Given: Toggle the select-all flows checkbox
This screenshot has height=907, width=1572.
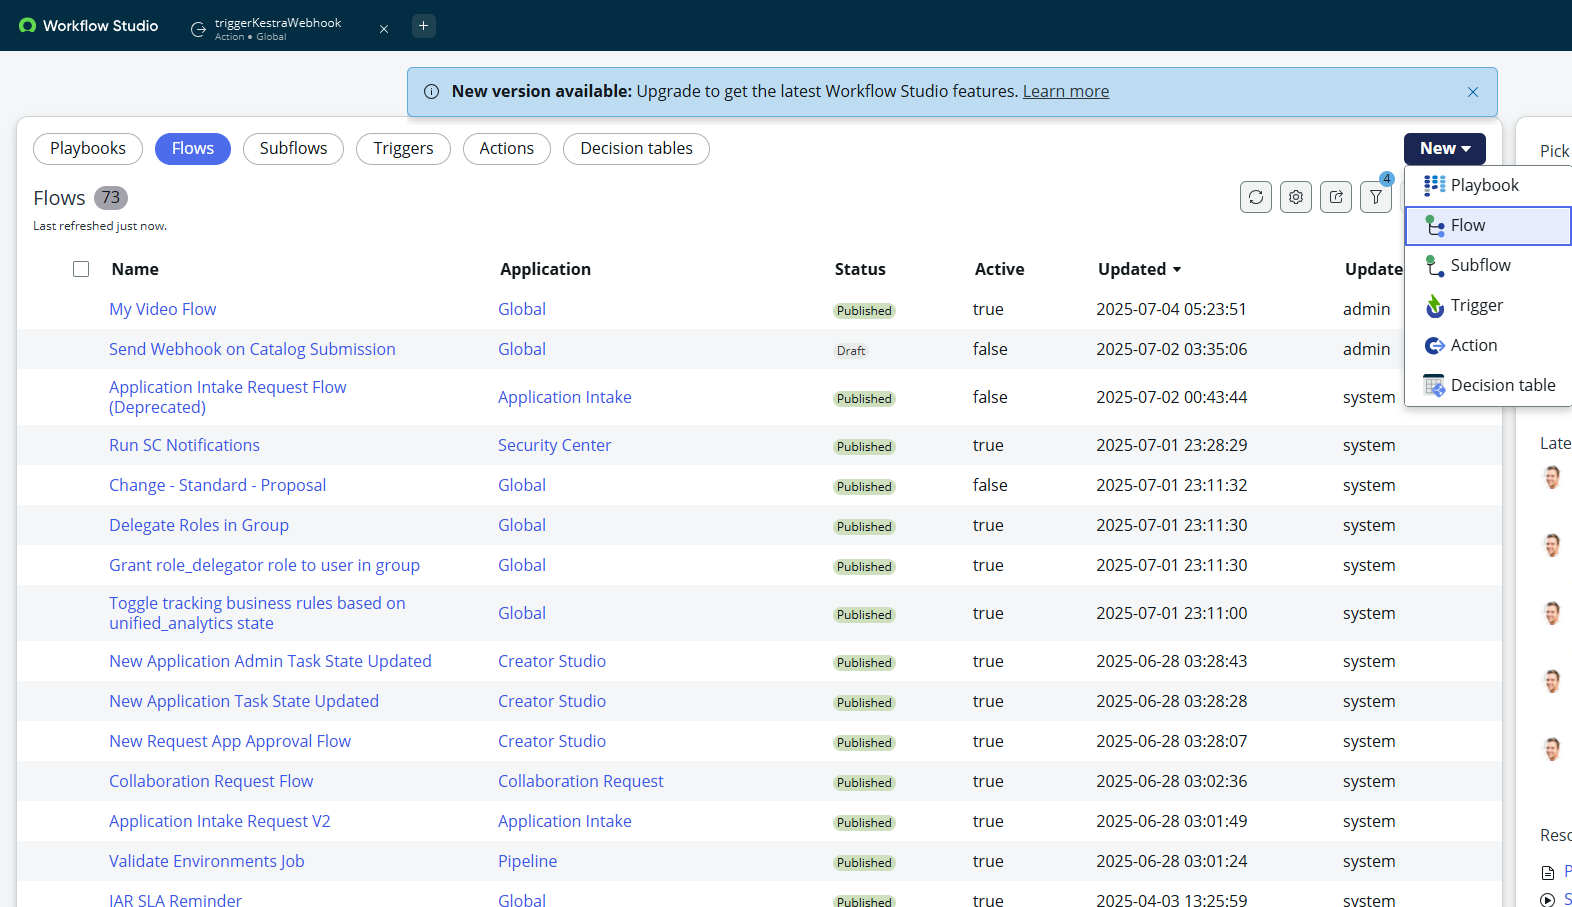Looking at the screenshot, I should tap(81, 269).
